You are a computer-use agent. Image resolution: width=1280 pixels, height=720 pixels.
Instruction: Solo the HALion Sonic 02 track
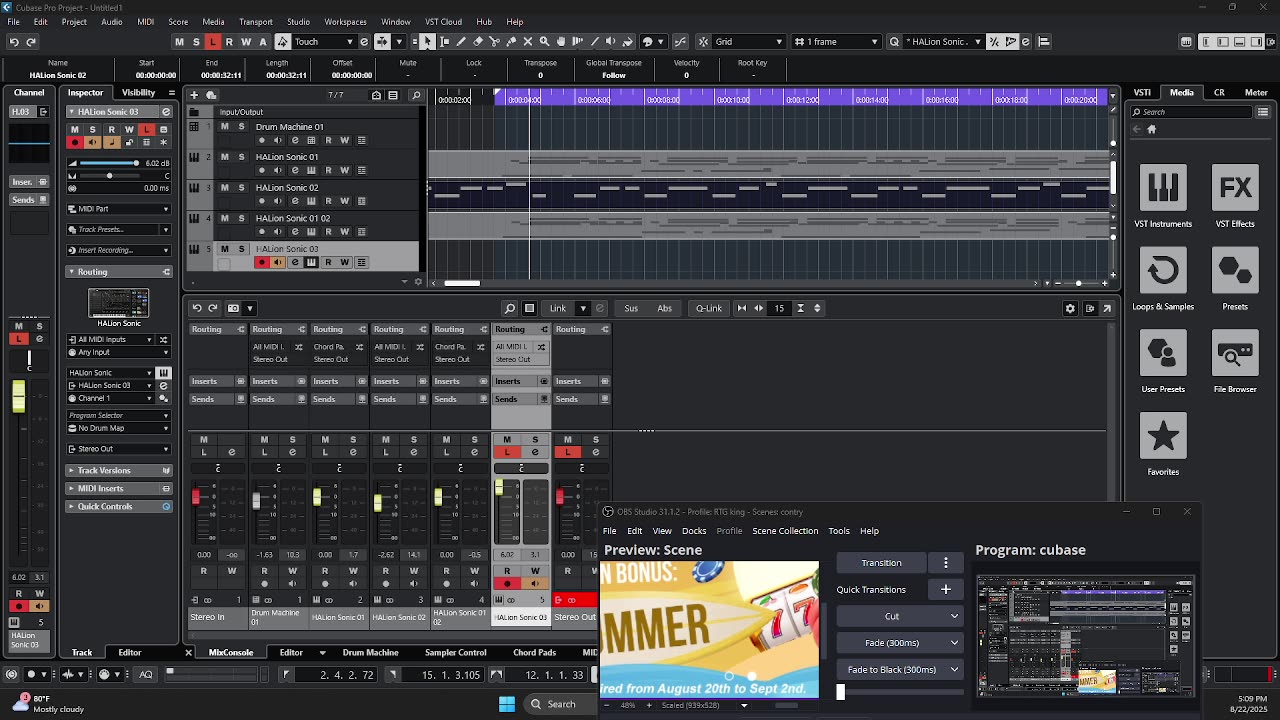pos(240,187)
